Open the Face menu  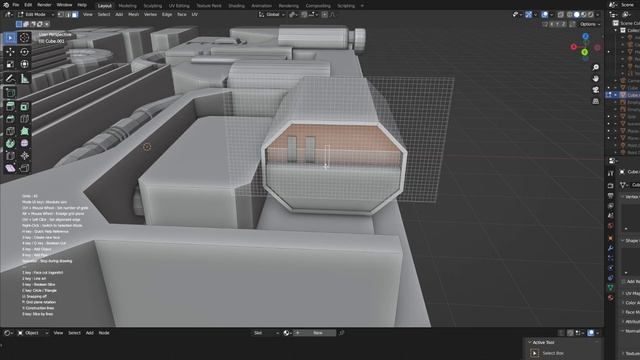(182, 14)
